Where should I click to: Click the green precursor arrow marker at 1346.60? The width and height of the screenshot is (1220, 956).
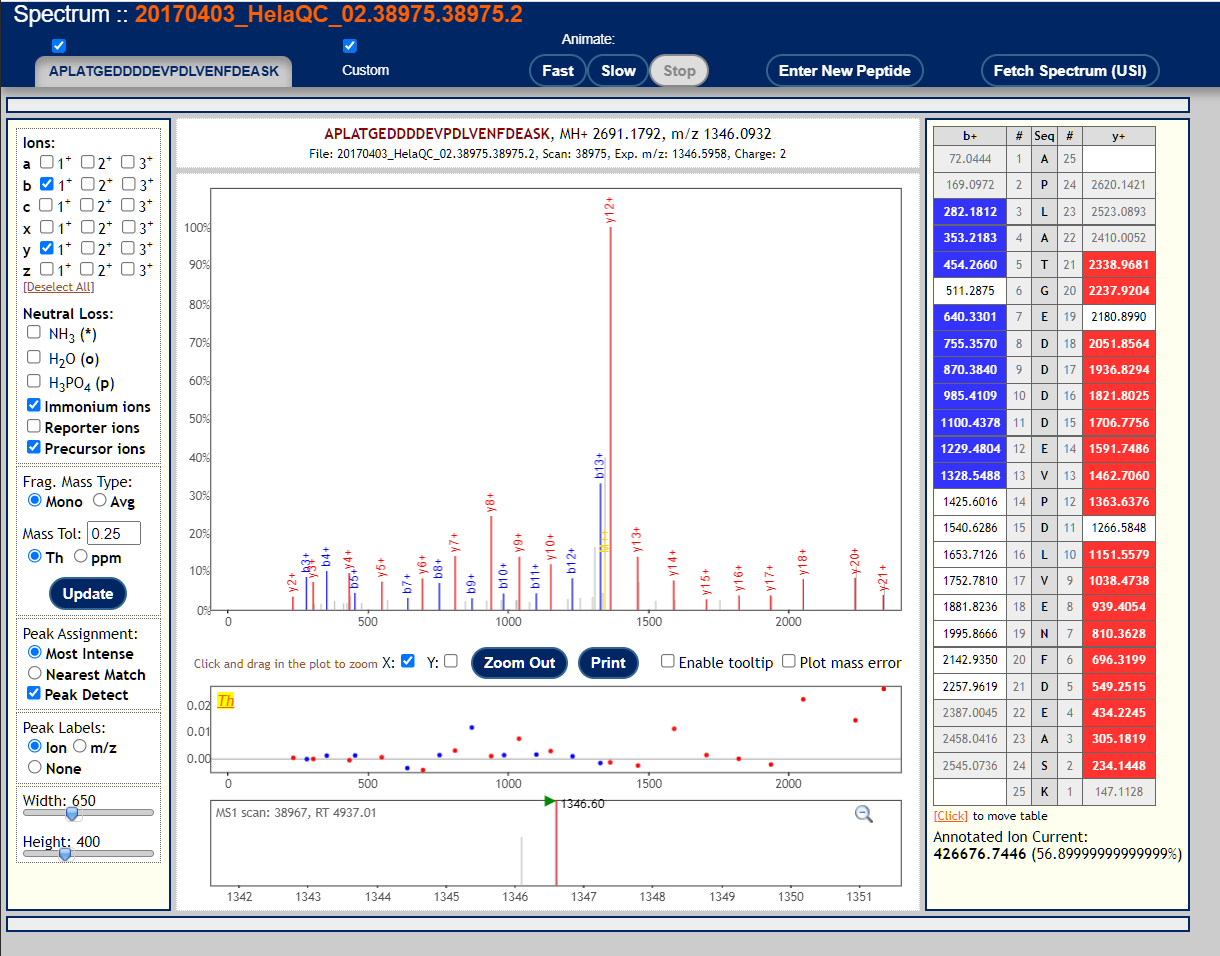[x=549, y=801]
